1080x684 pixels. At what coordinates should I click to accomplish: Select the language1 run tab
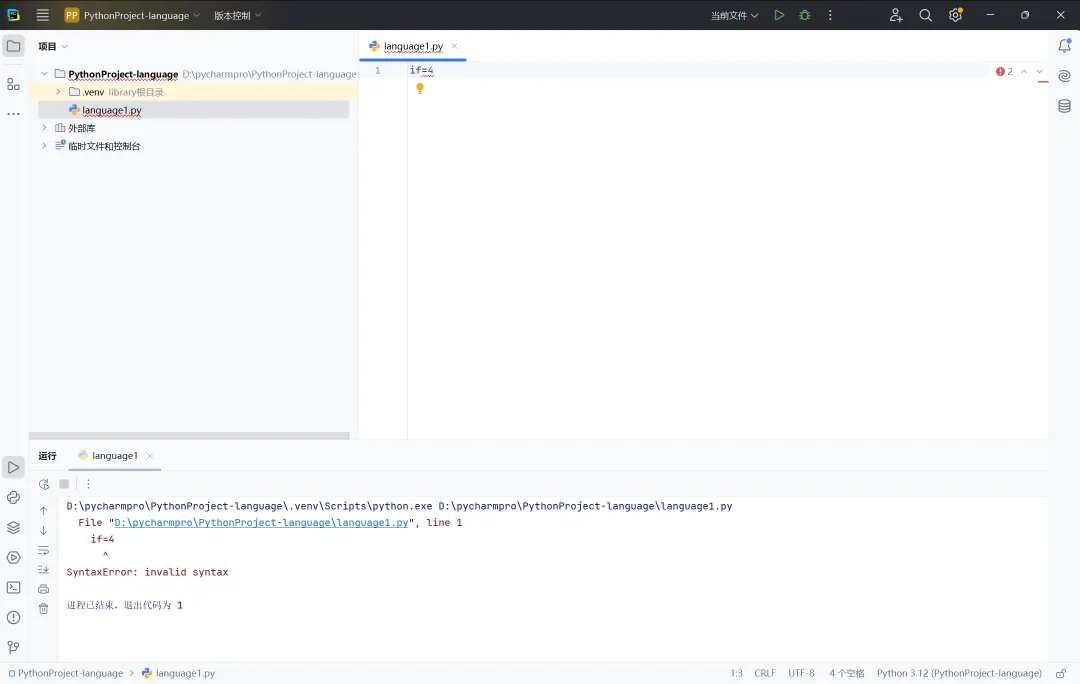click(x=114, y=455)
